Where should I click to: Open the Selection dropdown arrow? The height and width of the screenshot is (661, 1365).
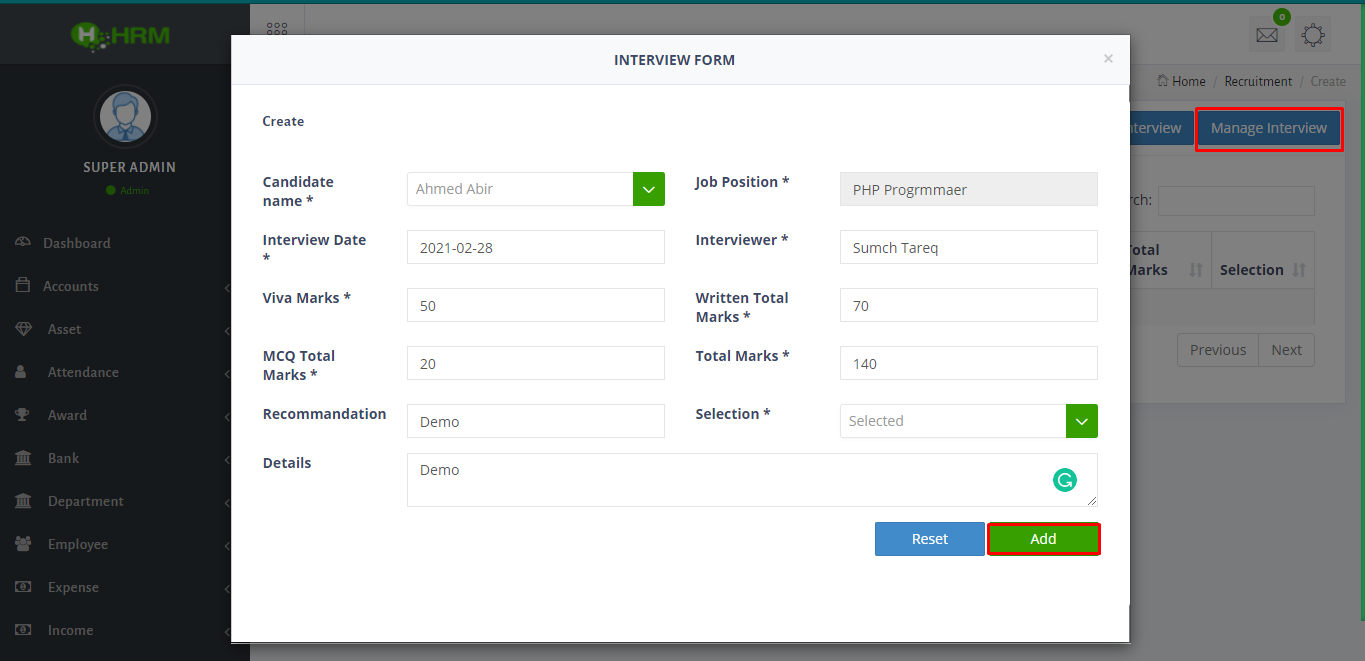[x=1081, y=421]
